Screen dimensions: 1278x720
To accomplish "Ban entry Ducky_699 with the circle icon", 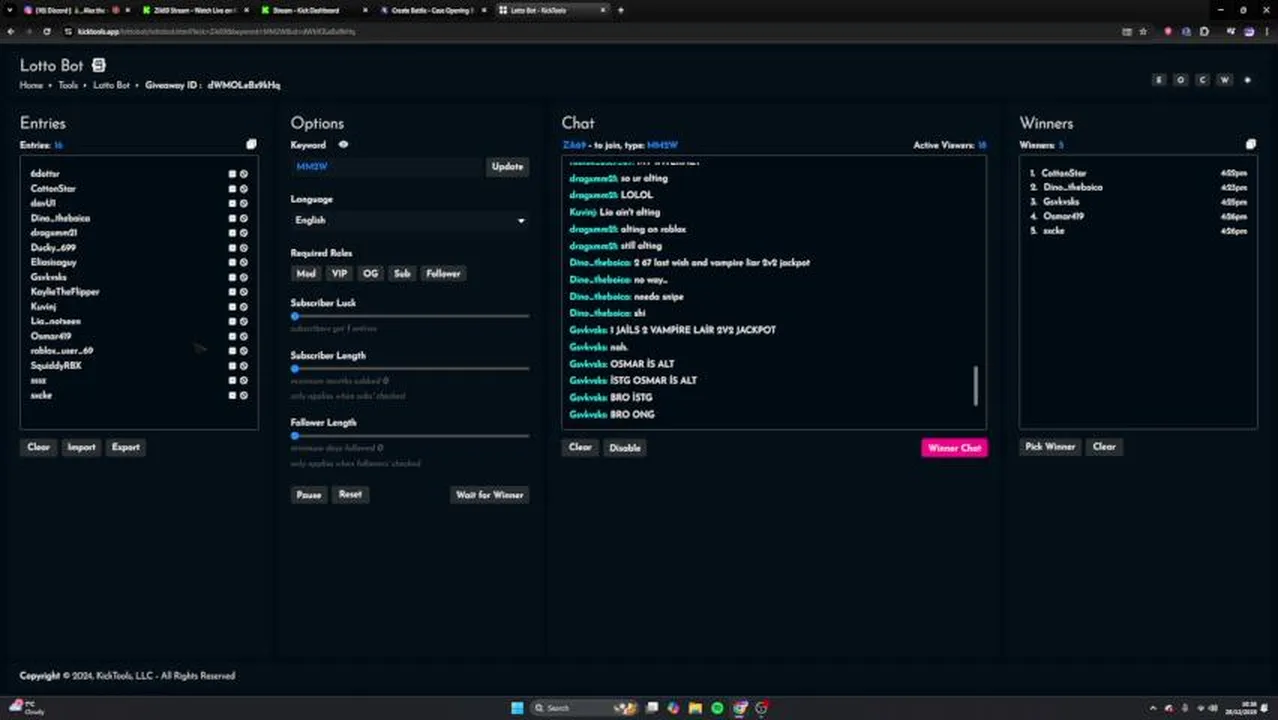I will [243, 247].
